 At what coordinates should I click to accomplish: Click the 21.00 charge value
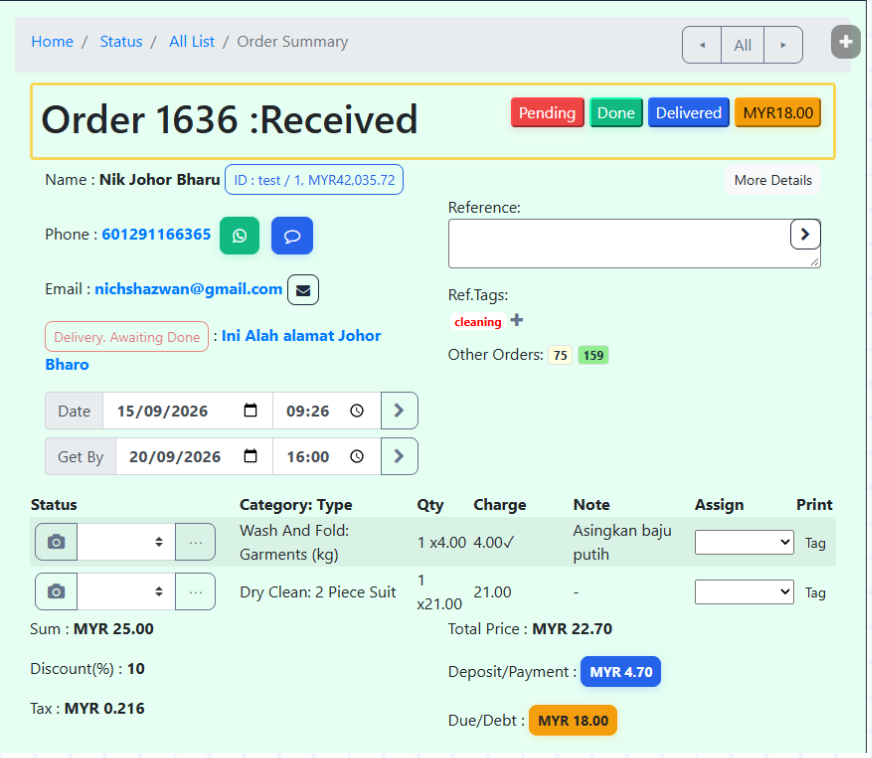coord(492,592)
